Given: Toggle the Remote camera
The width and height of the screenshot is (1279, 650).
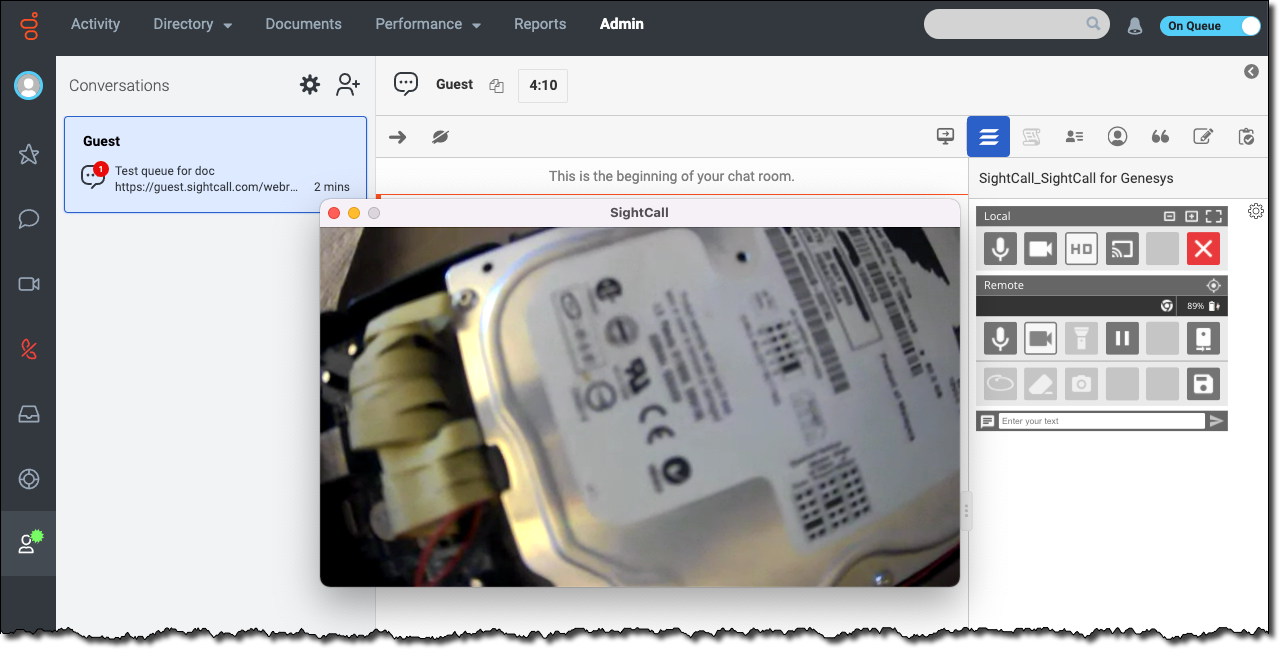Looking at the screenshot, I should (x=1041, y=338).
